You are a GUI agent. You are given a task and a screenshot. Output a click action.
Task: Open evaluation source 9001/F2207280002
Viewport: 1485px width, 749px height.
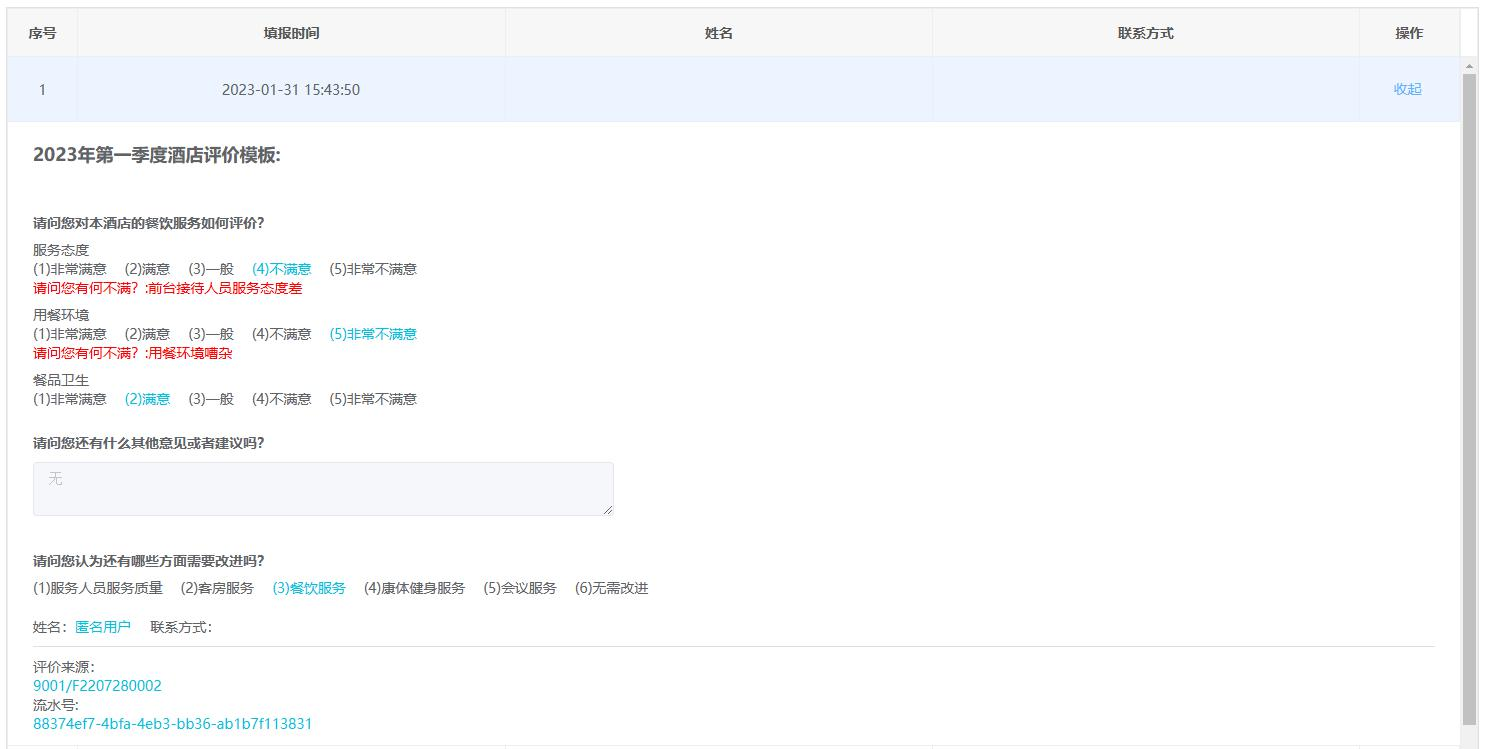pos(97,686)
